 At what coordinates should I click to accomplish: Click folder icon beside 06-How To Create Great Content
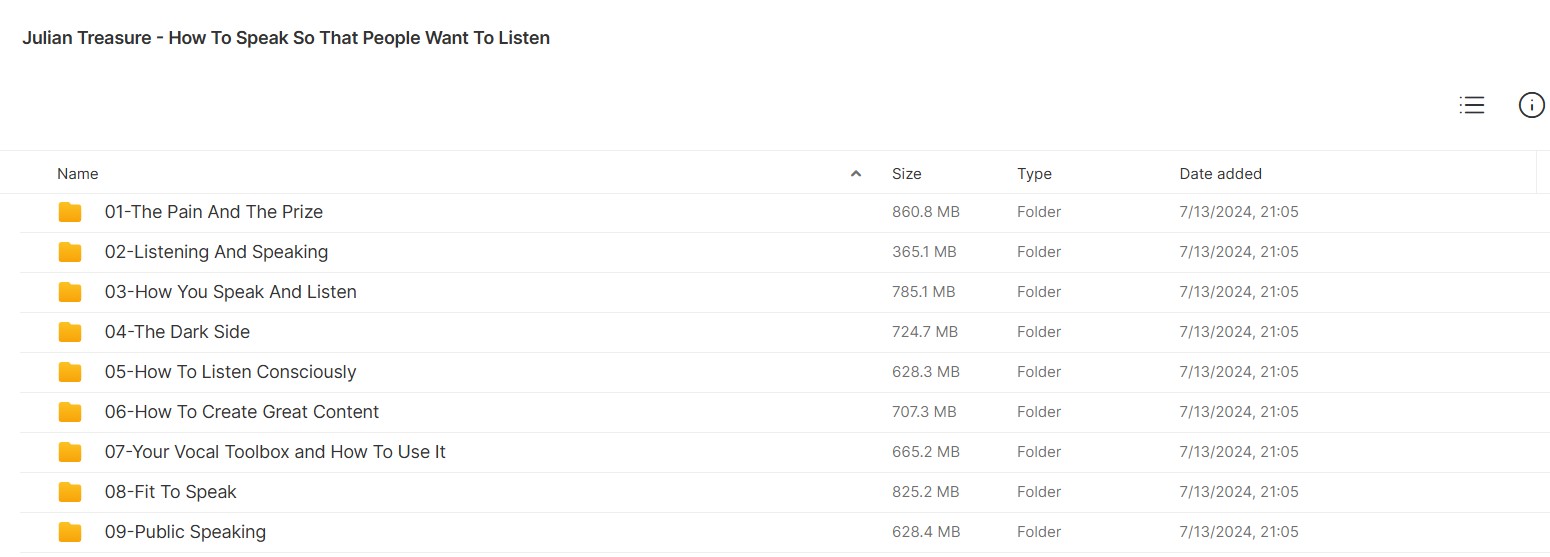point(70,412)
